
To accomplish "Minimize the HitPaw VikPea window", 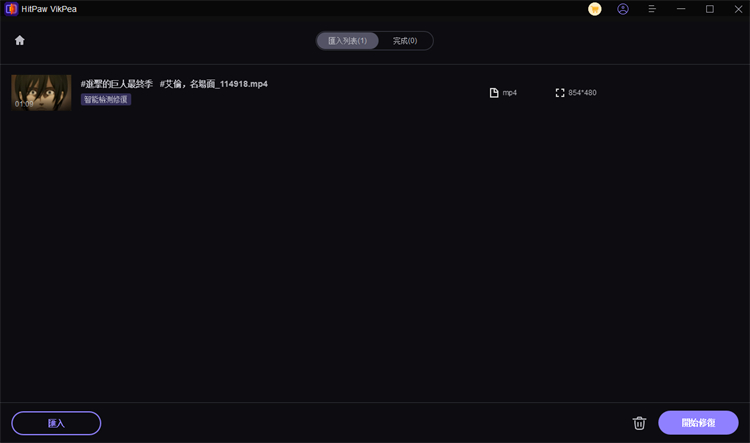I will click(681, 9).
